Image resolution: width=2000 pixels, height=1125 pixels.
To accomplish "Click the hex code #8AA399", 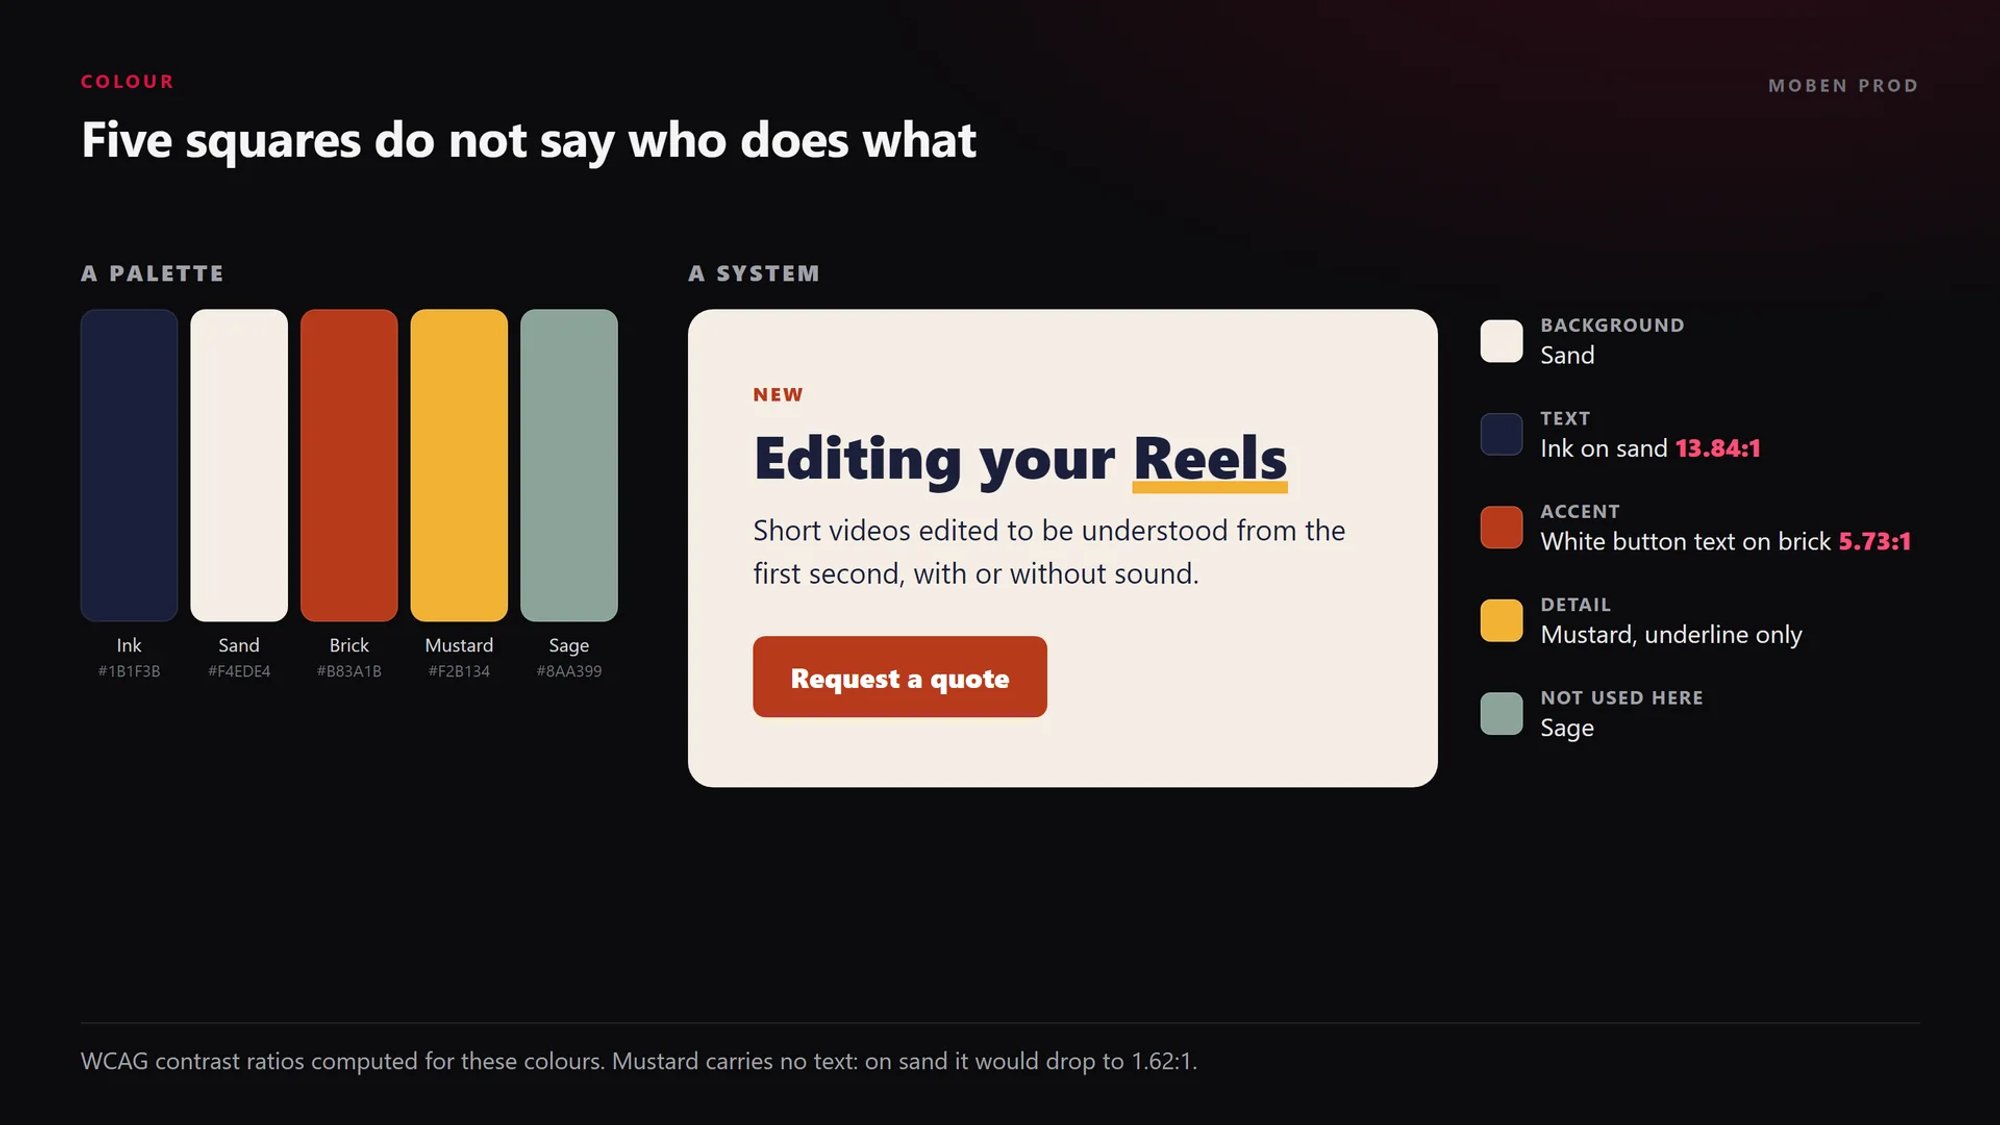I will [569, 671].
